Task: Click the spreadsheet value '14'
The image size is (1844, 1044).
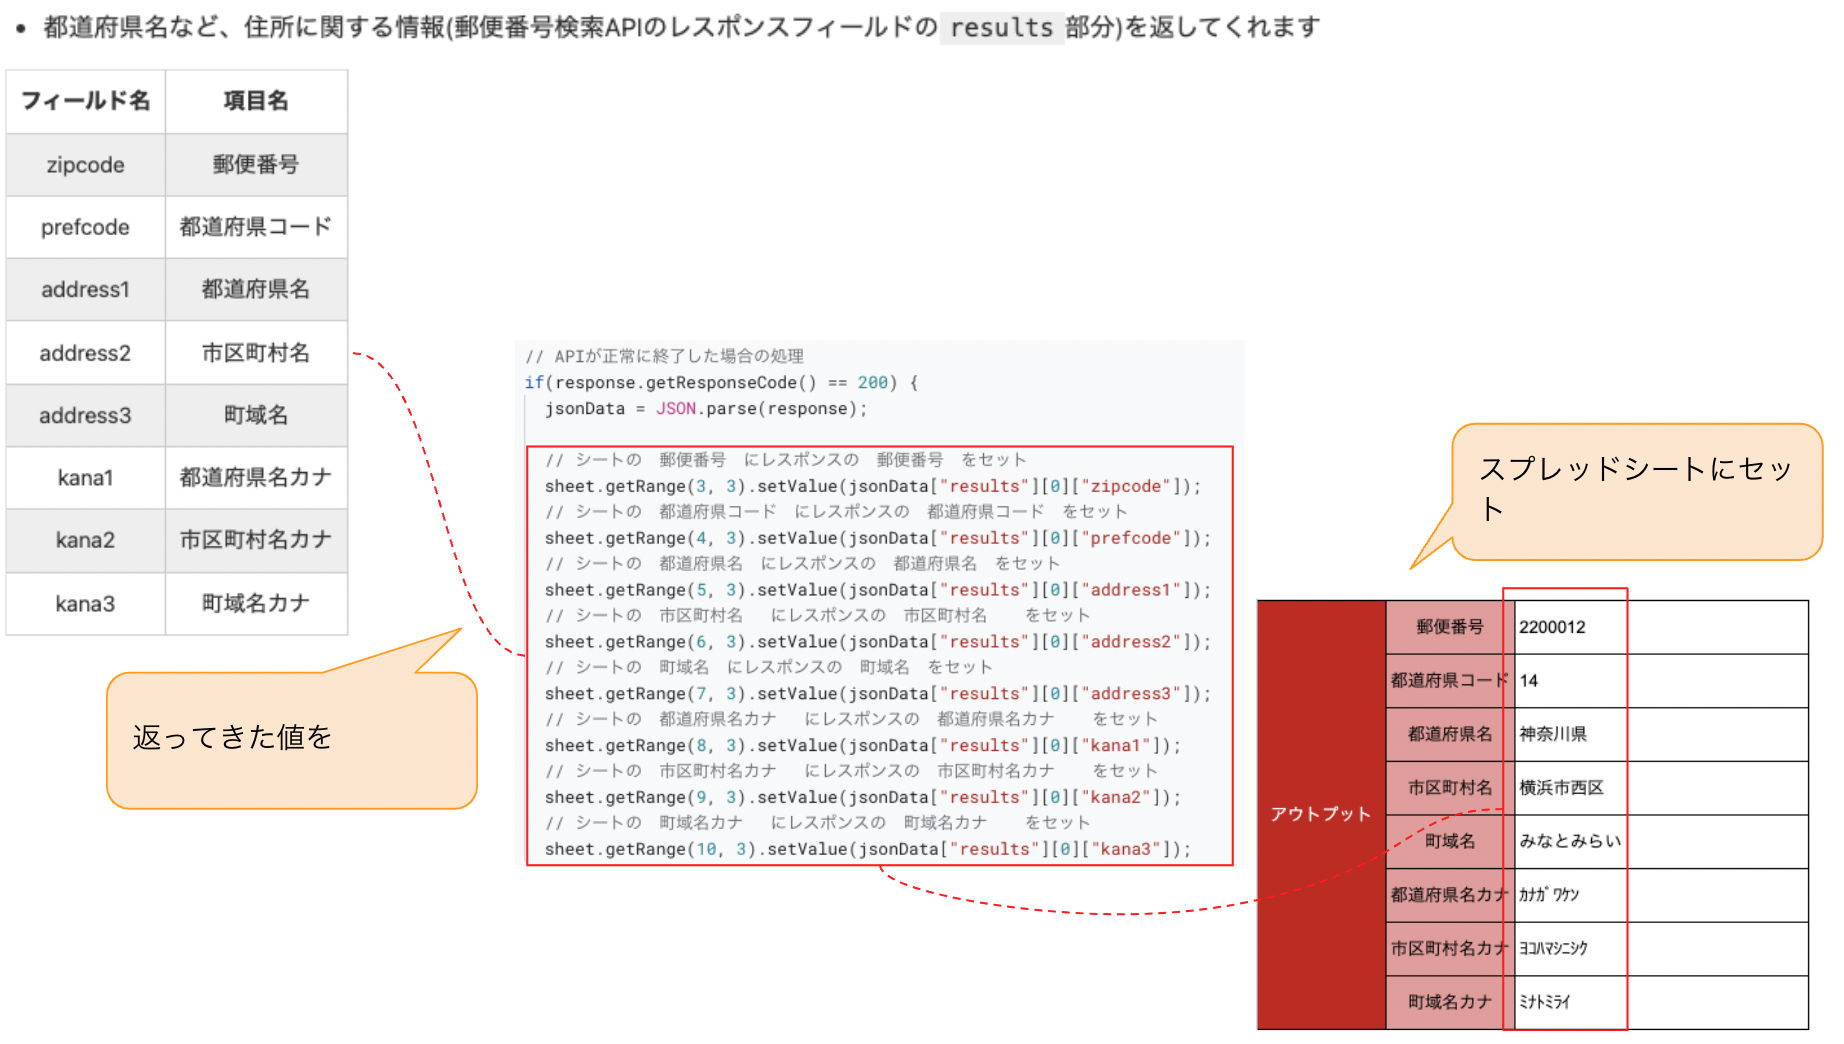Action: coord(1529,681)
